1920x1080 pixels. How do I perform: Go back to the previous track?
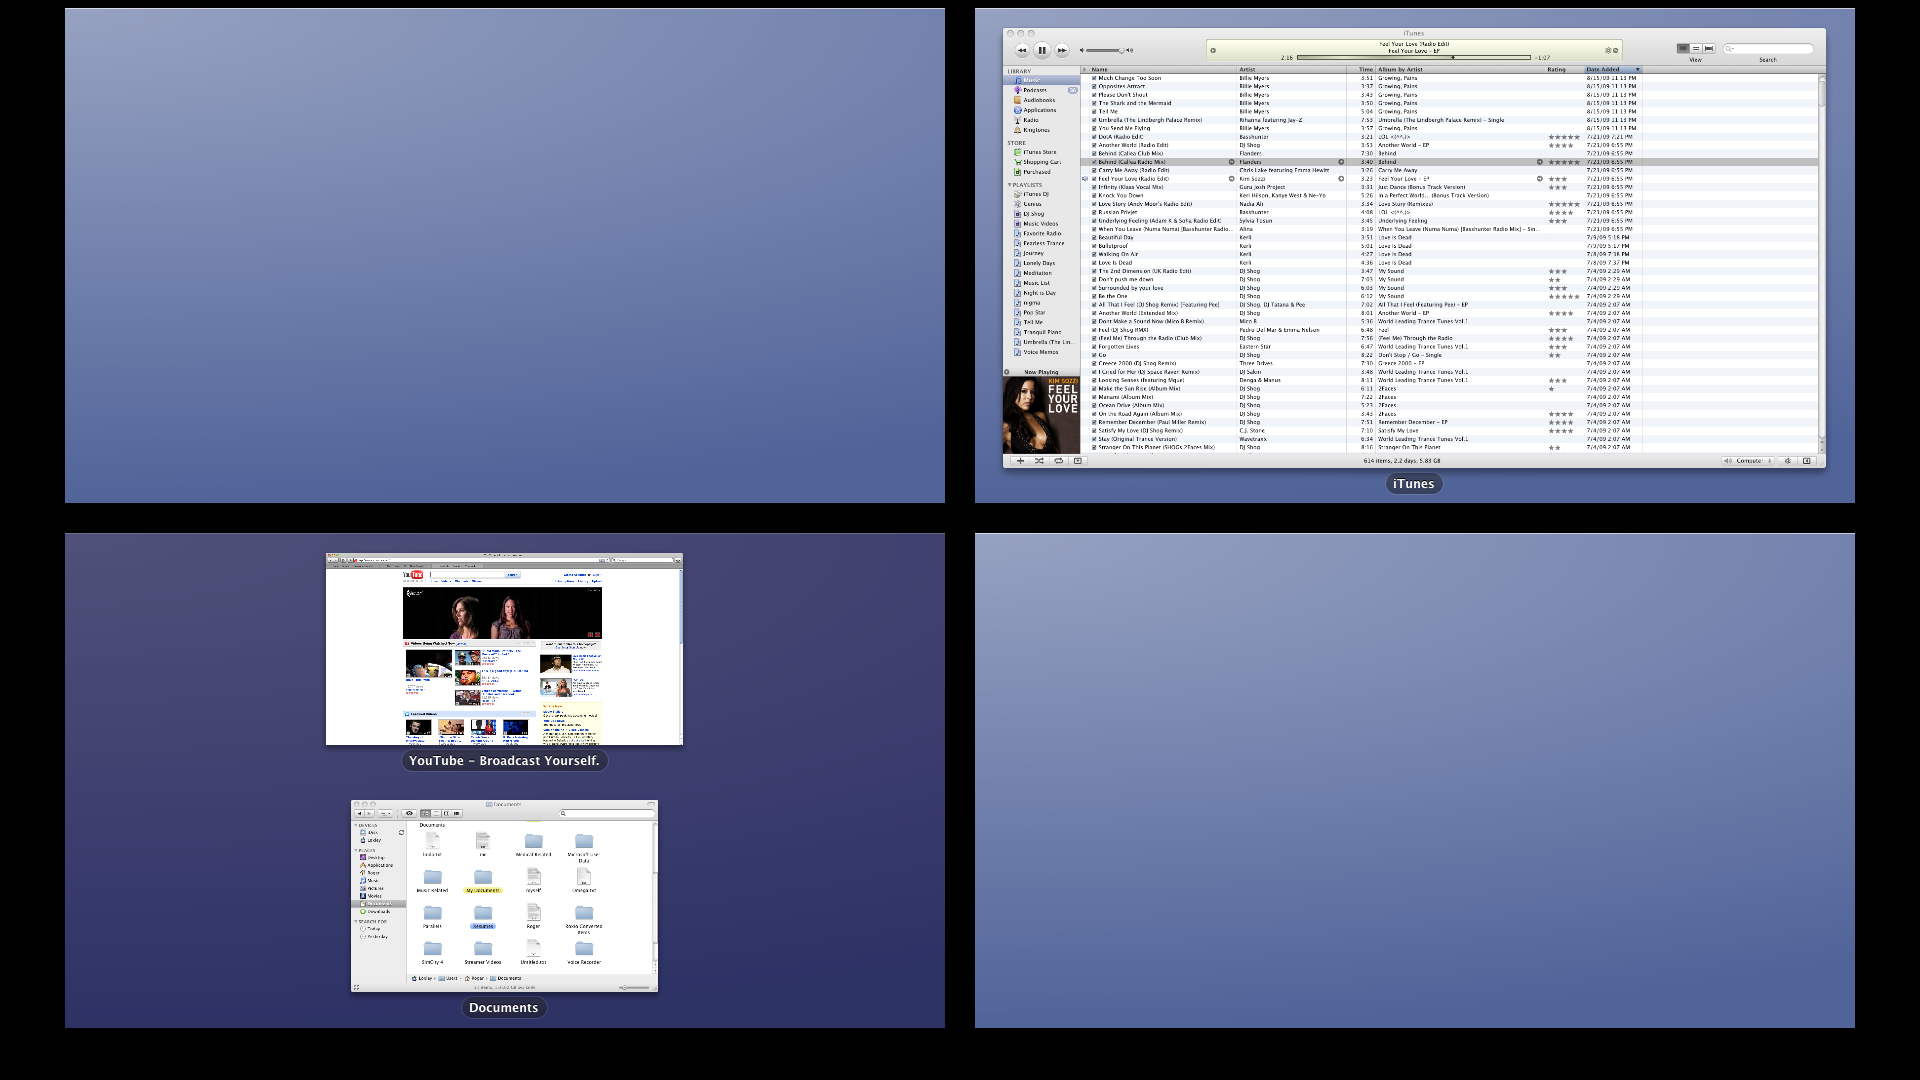coord(1022,50)
